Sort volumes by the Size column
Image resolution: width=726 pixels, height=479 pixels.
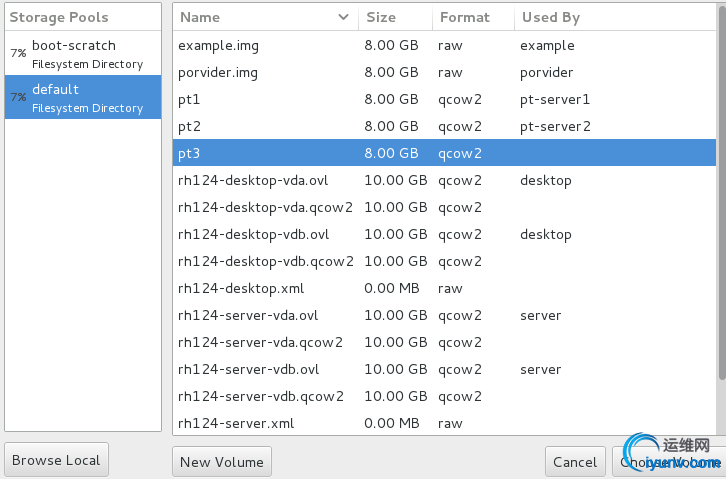click(381, 17)
